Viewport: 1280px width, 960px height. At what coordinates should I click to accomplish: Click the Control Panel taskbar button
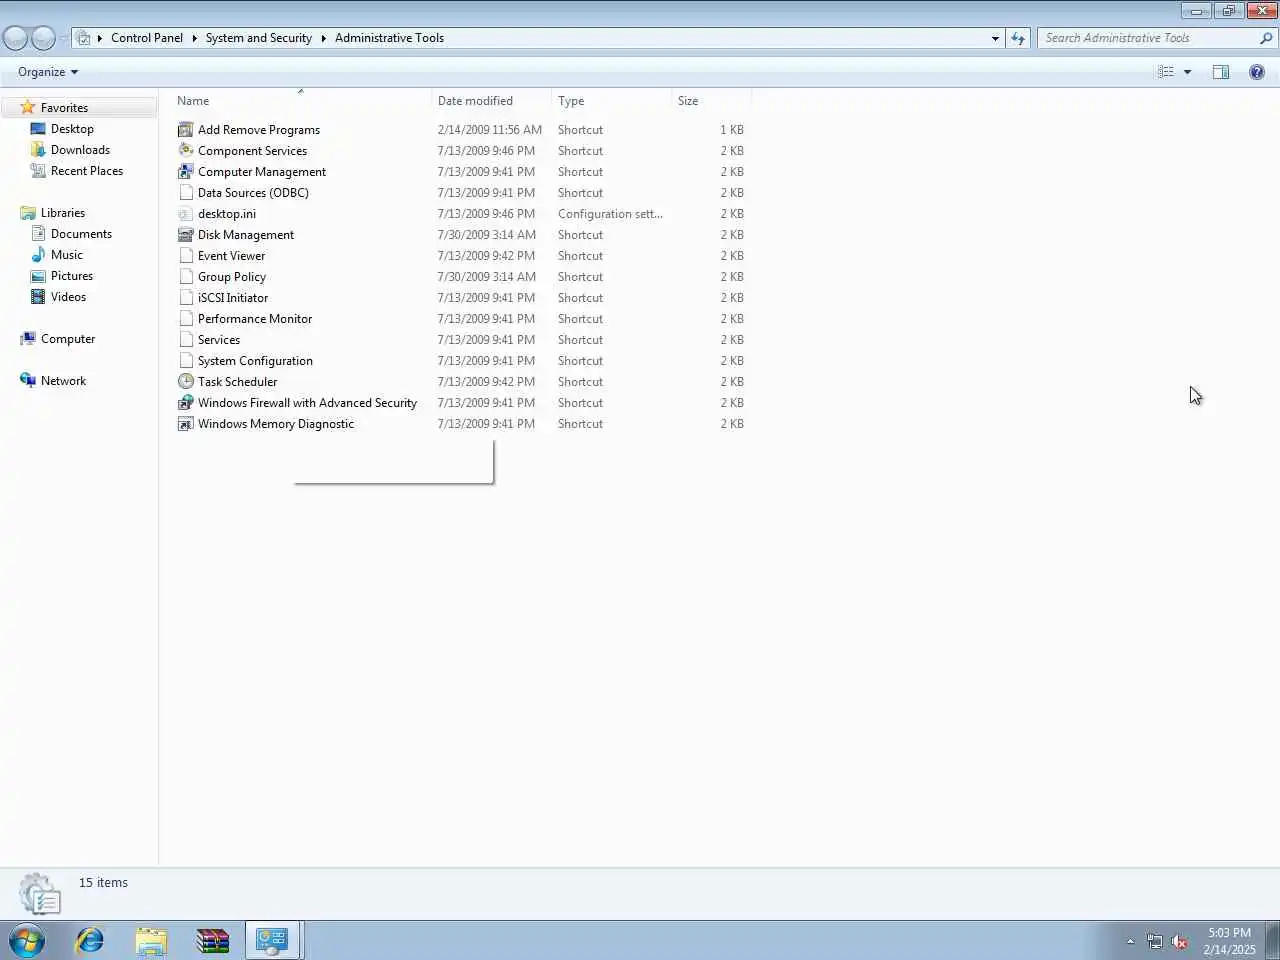click(x=272, y=941)
